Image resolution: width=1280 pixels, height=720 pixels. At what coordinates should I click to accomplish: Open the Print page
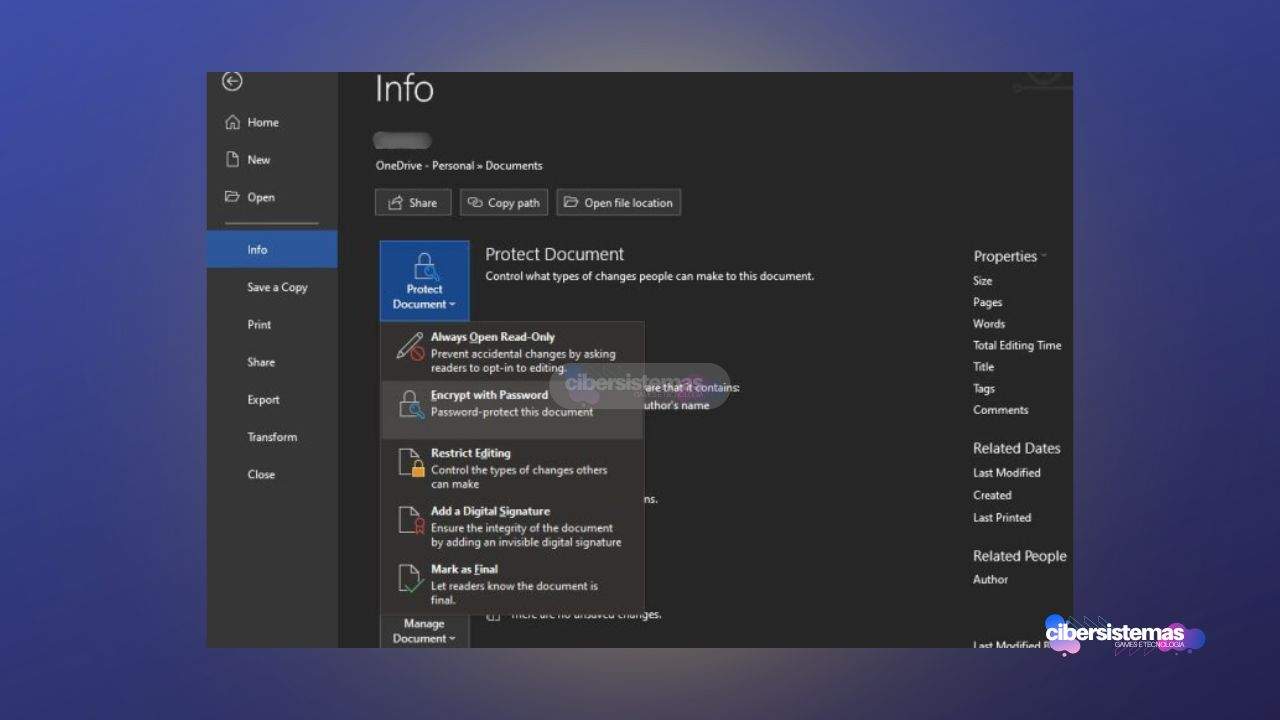point(272,325)
